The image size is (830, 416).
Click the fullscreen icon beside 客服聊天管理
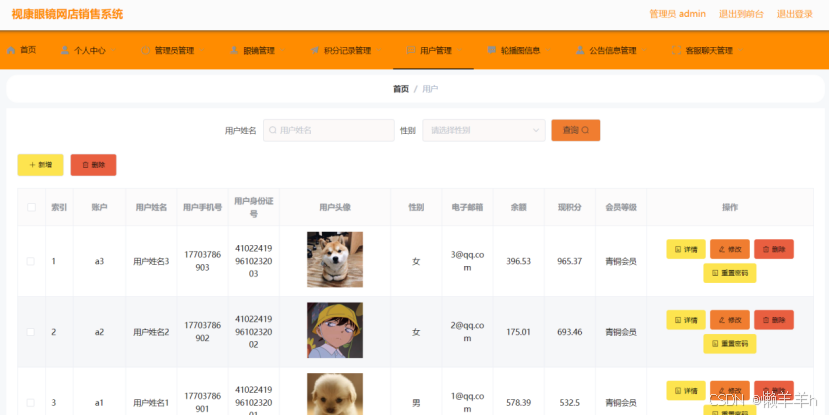[676, 50]
